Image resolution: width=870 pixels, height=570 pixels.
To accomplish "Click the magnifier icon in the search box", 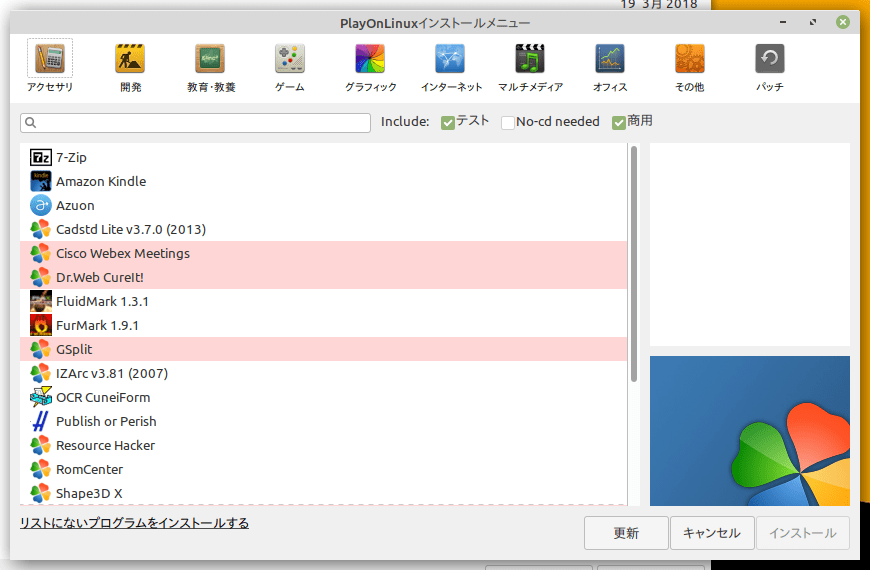I will point(31,123).
